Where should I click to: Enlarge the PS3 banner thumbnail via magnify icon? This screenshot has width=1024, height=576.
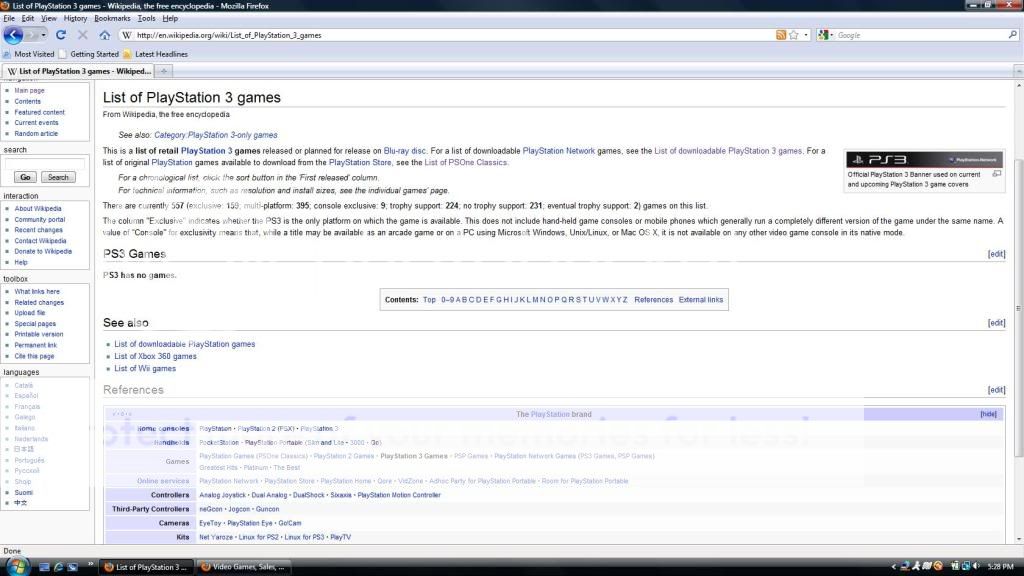(996, 174)
